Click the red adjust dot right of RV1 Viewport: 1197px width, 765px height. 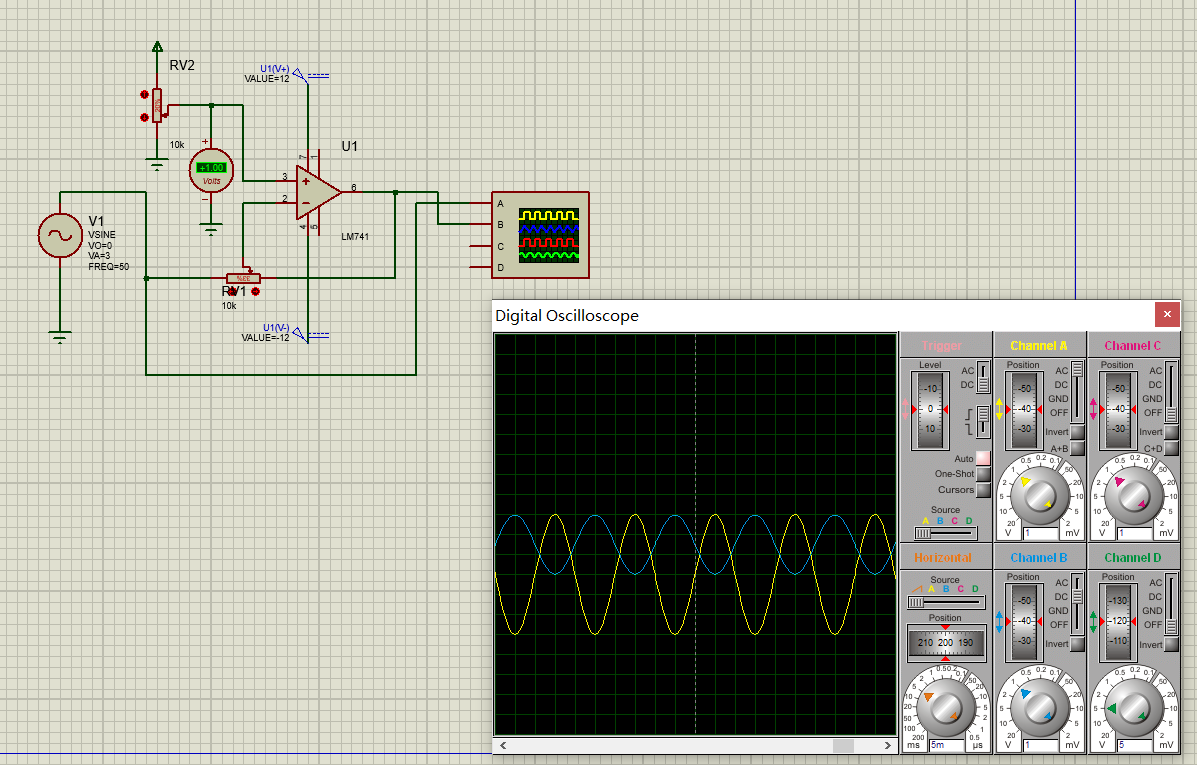pos(256,292)
